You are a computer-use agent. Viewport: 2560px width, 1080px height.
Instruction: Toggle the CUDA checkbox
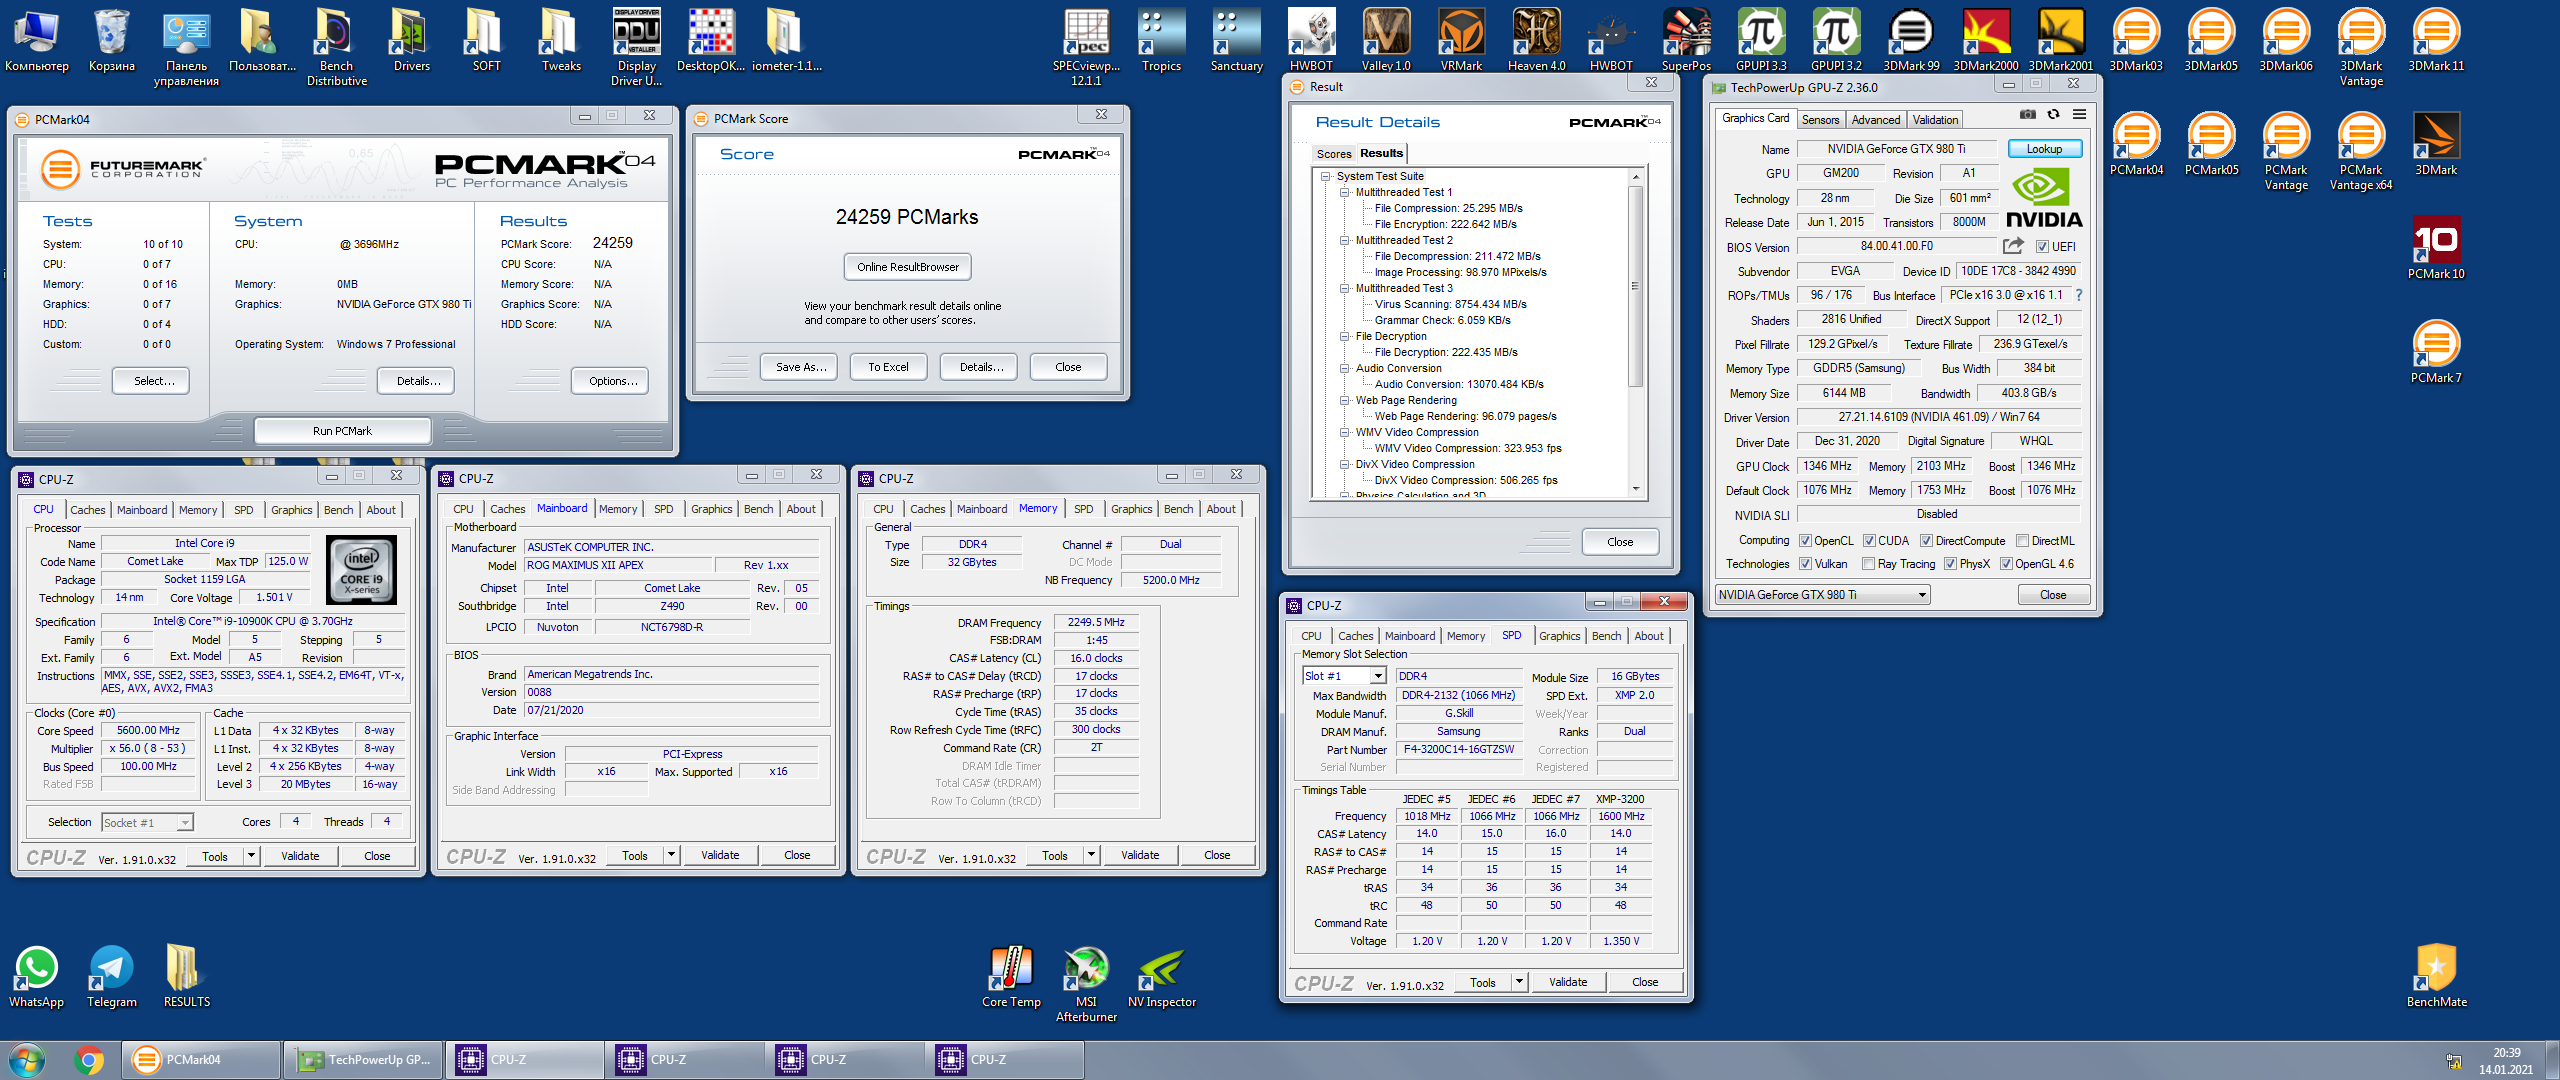(1869, 541)
